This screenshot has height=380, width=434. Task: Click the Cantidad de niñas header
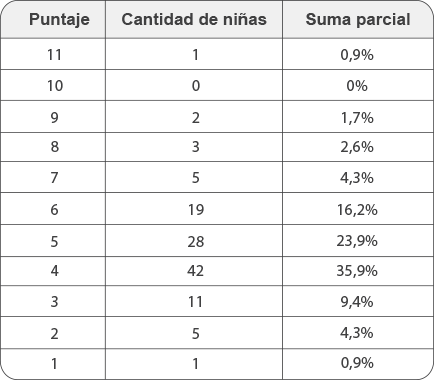pyautogui.click(x=194, y=19)
